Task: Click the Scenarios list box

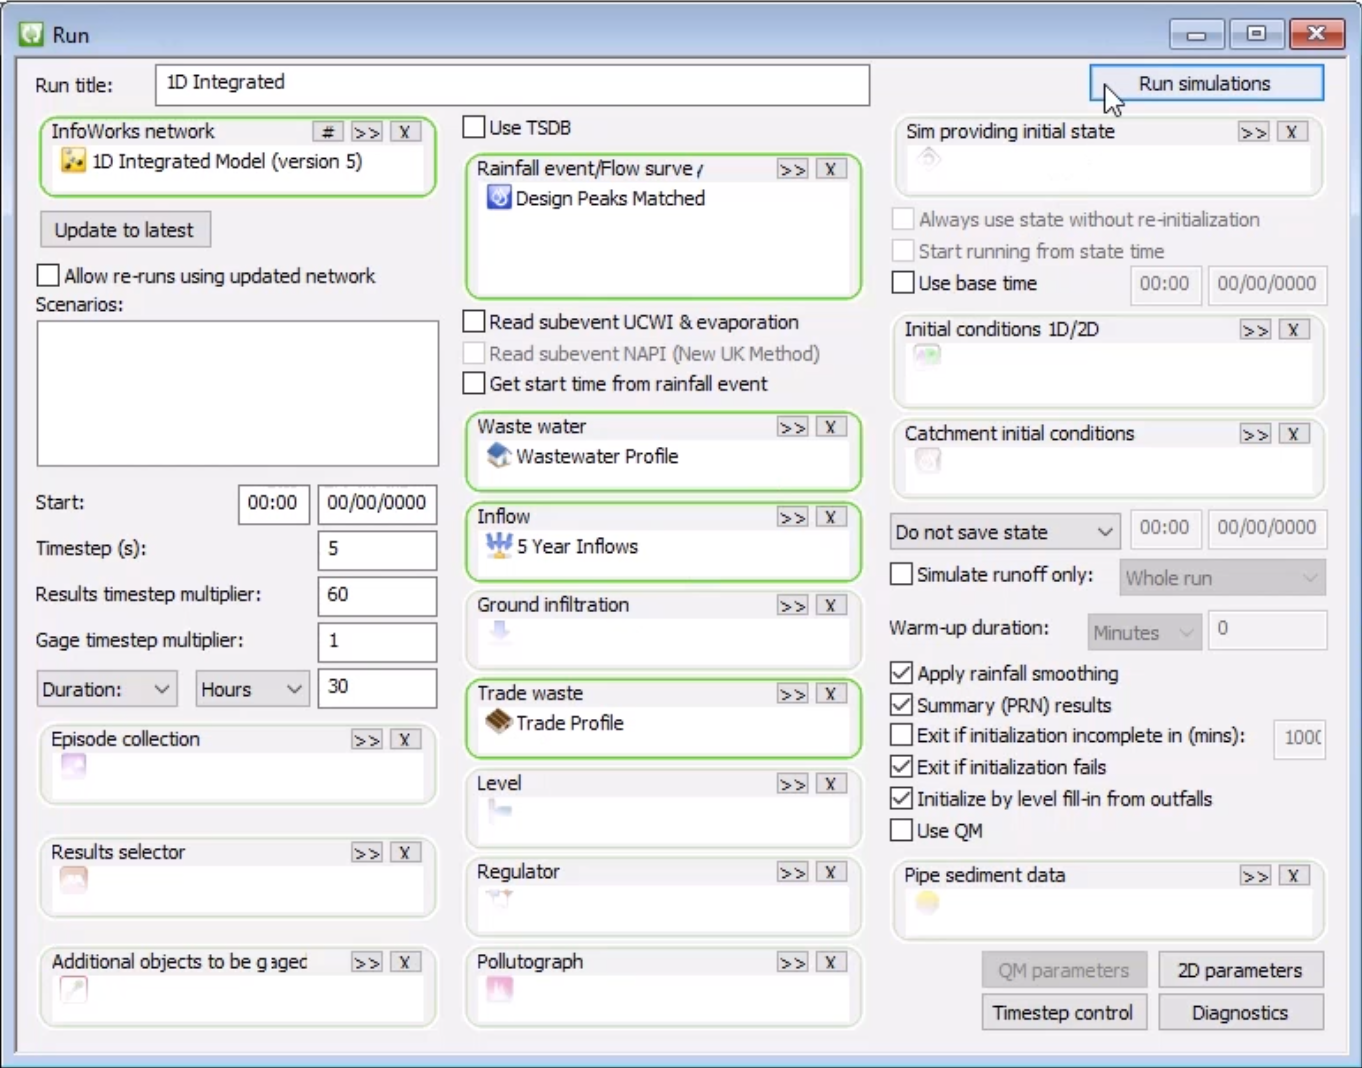Action: (237, 393)
